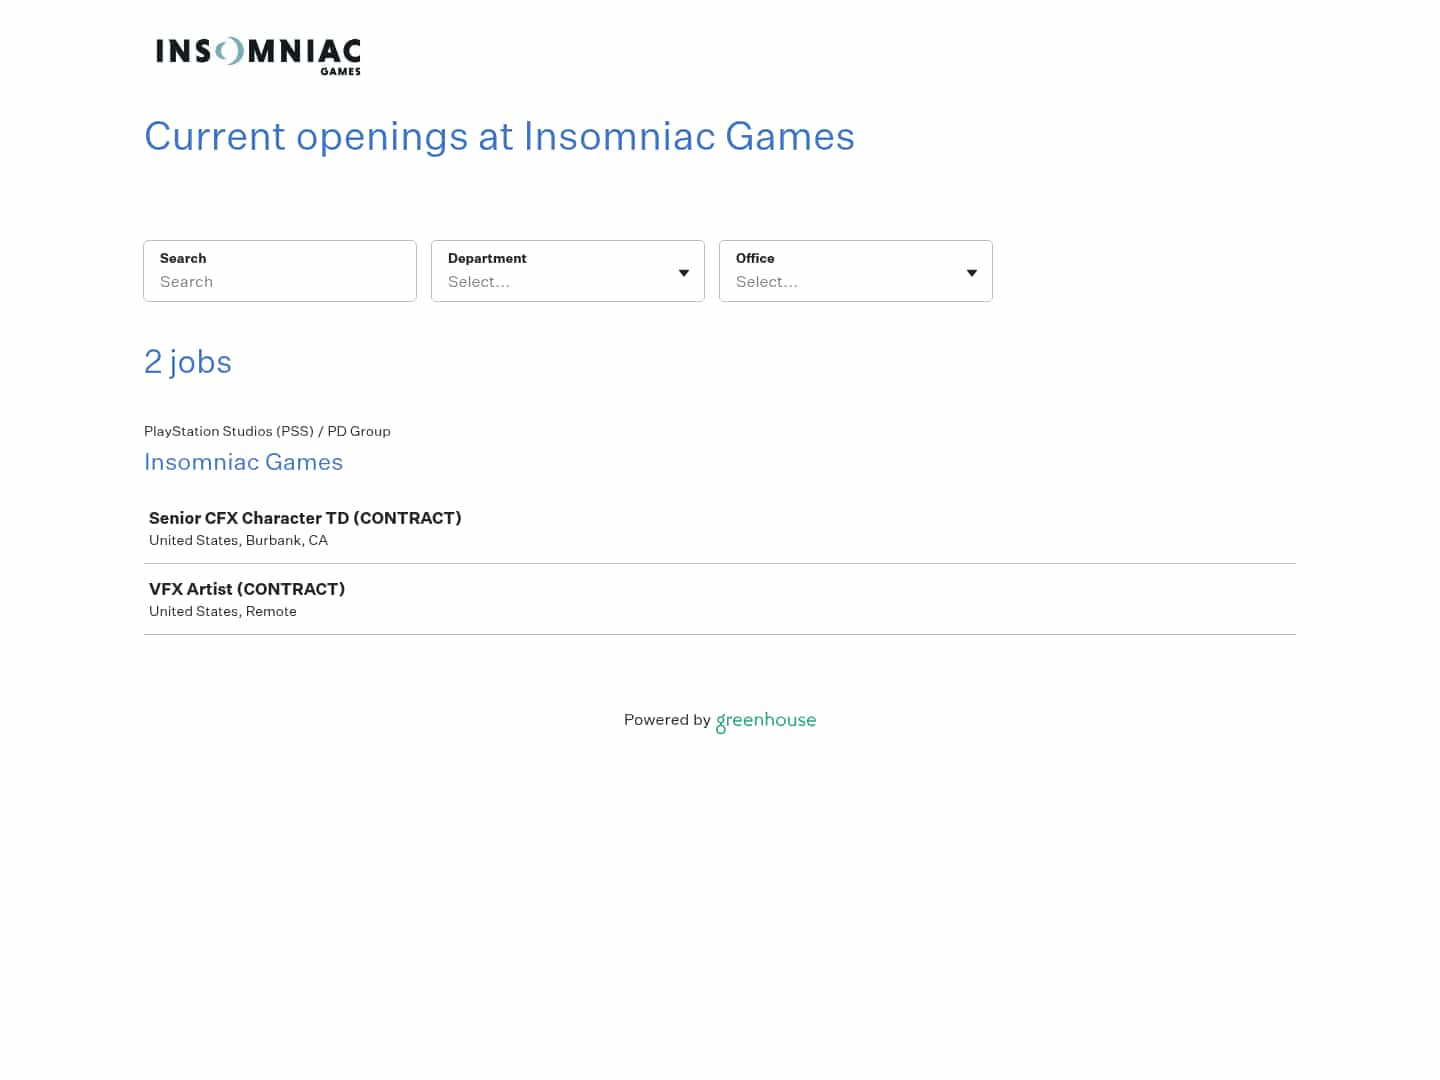Select the Office filter box
The width and height of the screenshot is (1440, 1080).
click(856, 271)
